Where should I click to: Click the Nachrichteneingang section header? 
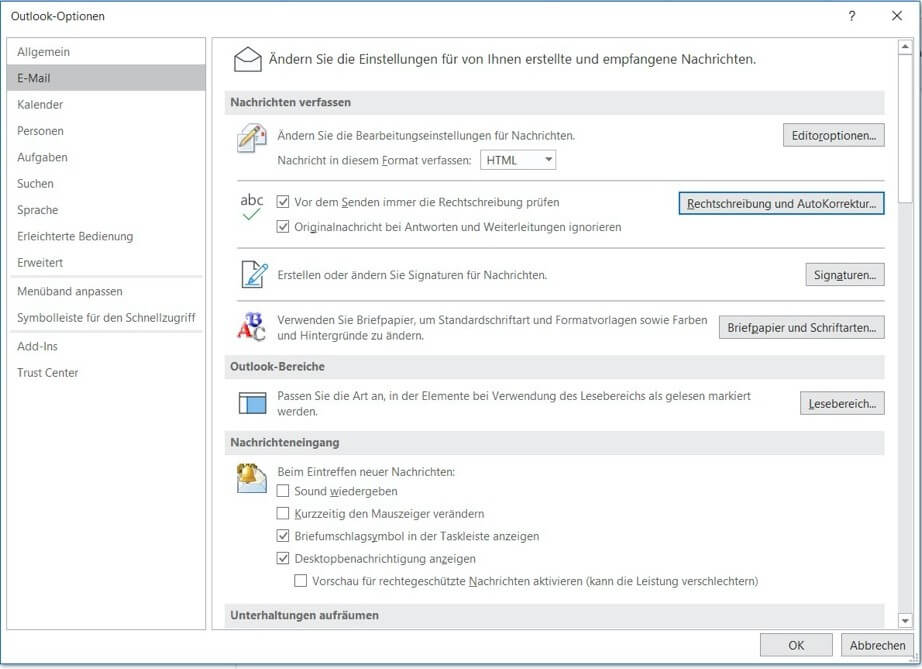pyautogui.click(x=554, y=443)
